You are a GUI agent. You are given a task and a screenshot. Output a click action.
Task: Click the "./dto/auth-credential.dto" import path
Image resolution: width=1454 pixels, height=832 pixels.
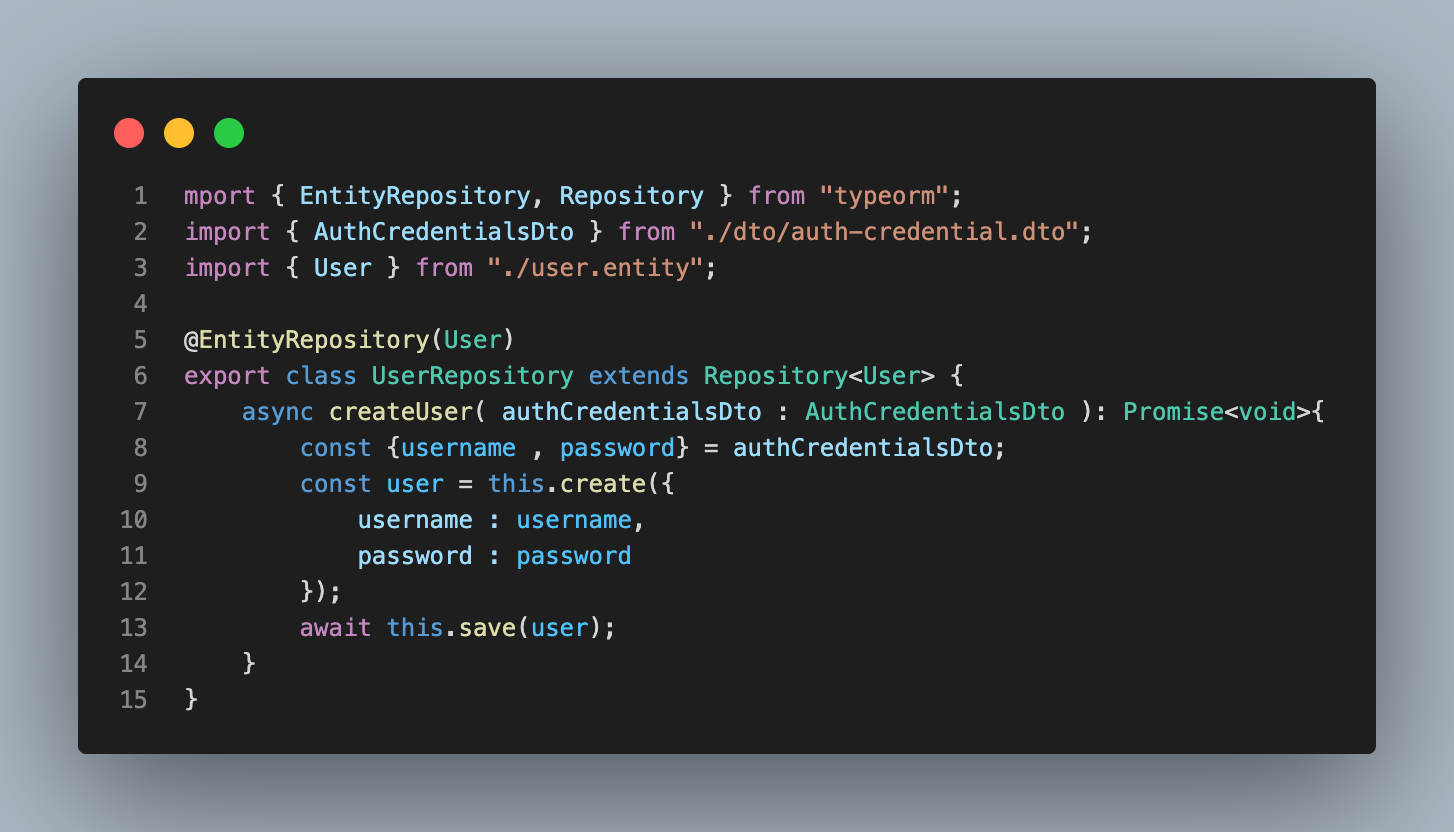tap(884, 232)
